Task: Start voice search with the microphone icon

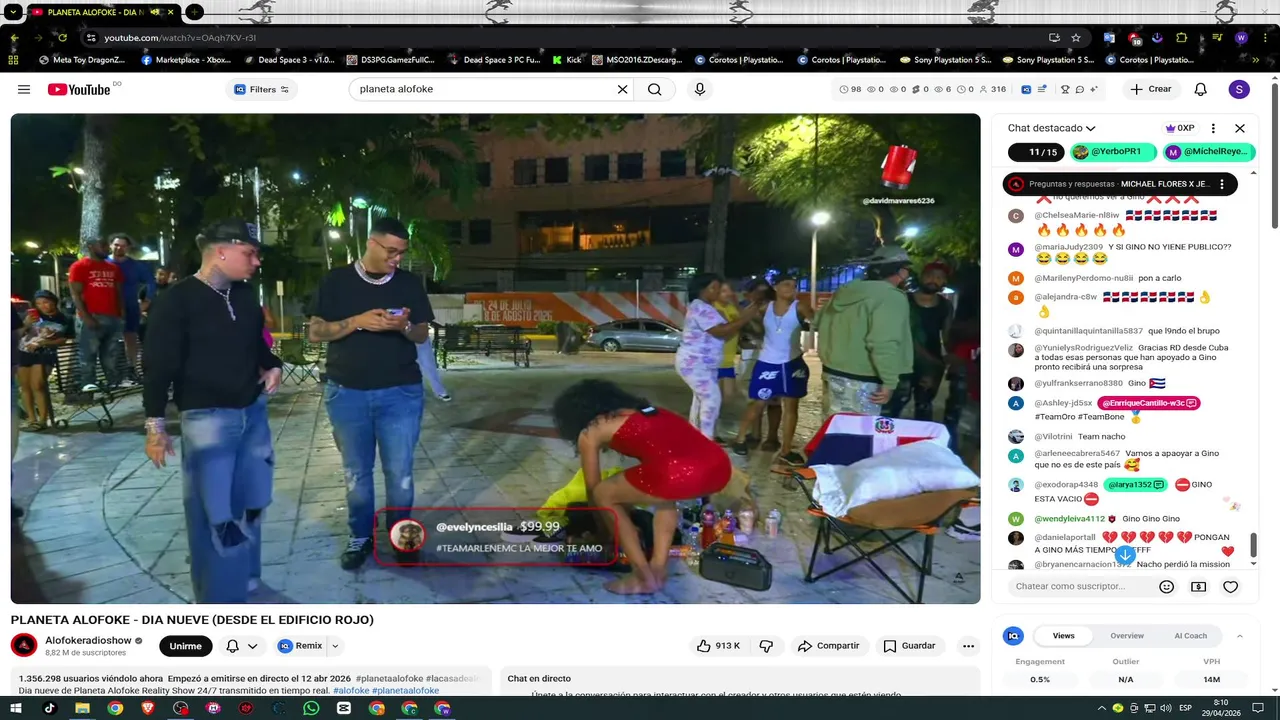Action: [700, 89]
